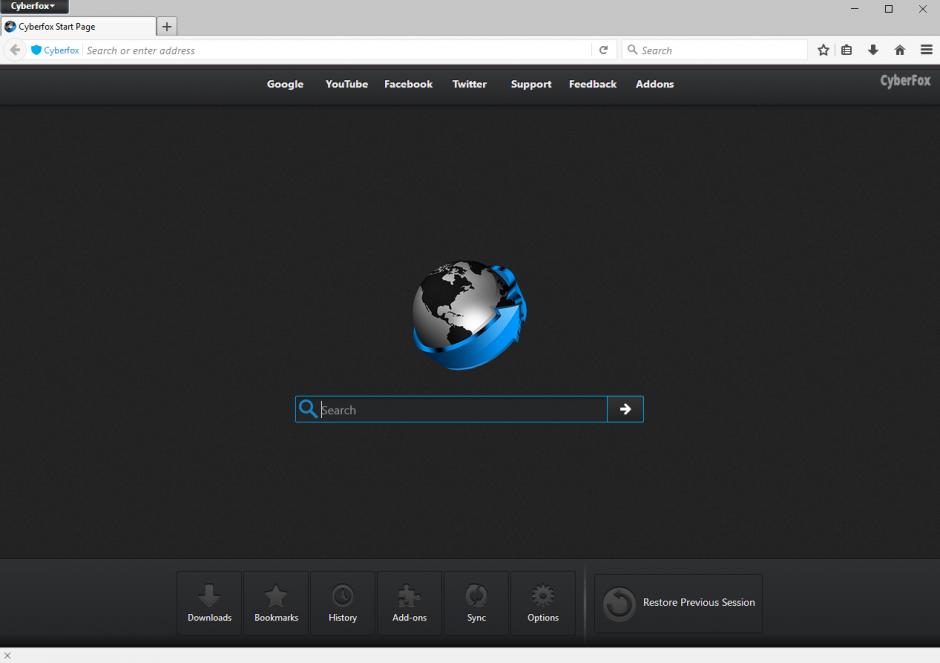Open the Facebook link
Image resolution: width=940 pixels, height=663 pixels.
tap(408, 84)
